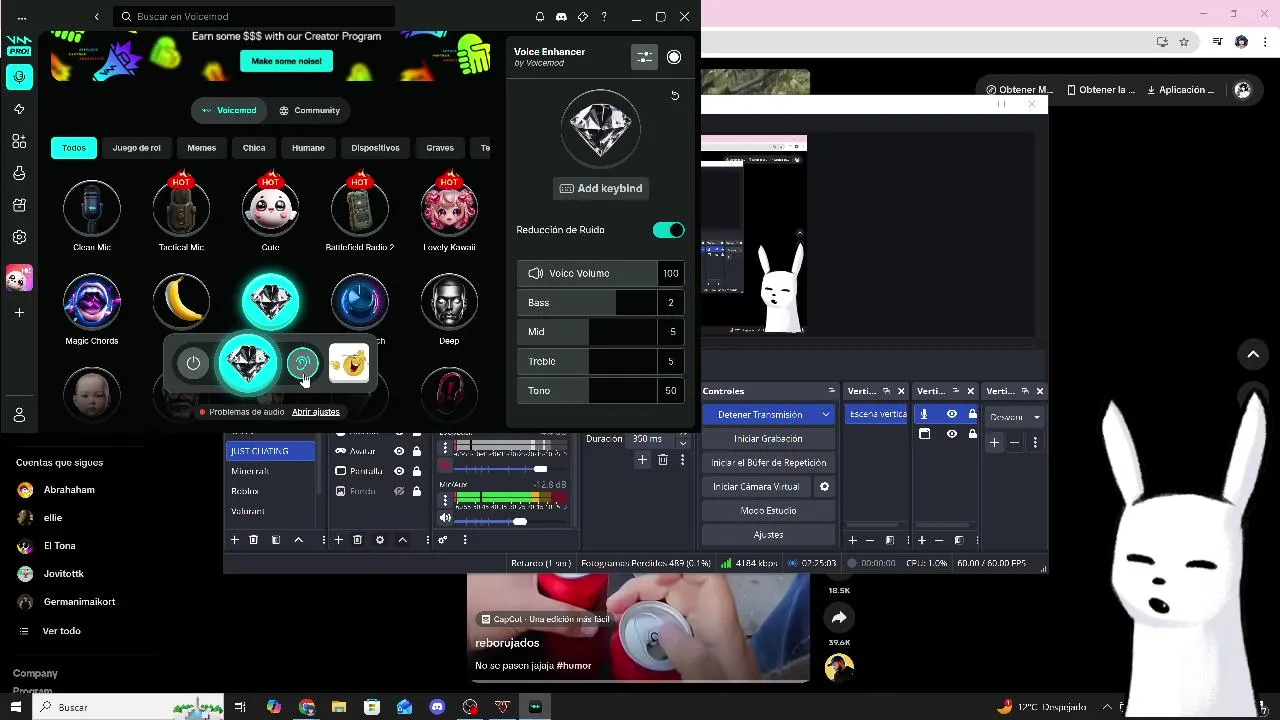The width and height of the screenshot is (1280, 720).
Task: Click the plus icon in Voicemod sidebar
Action: (20, 312)
